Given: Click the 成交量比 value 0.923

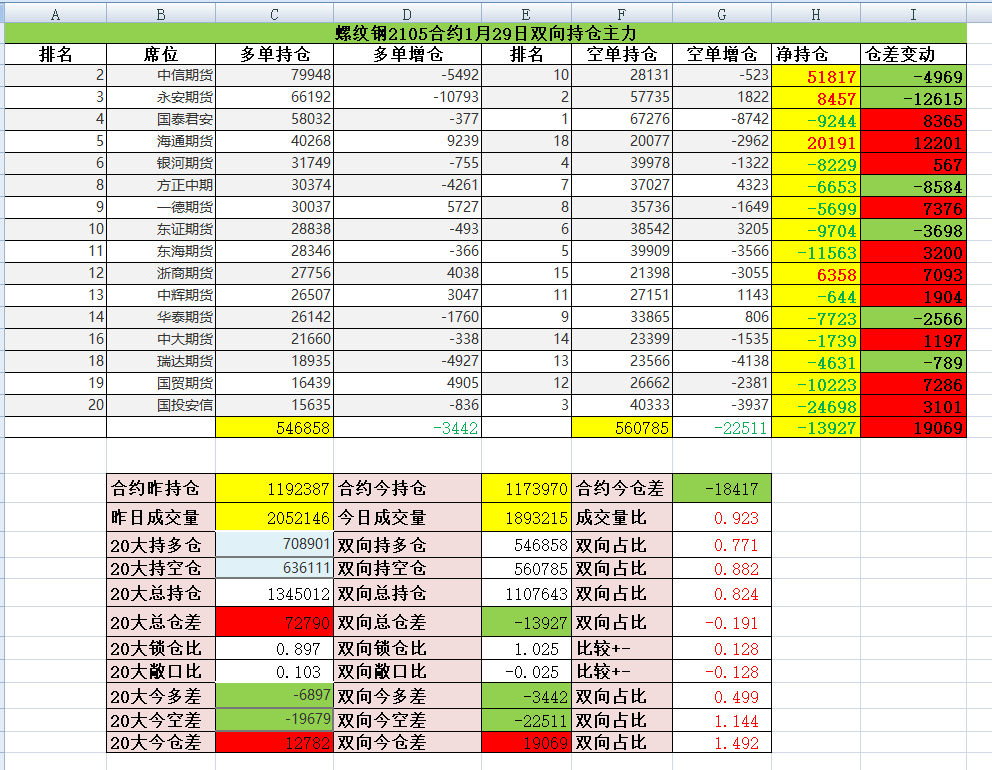Looking at the screenshot, I should [722, 518].
